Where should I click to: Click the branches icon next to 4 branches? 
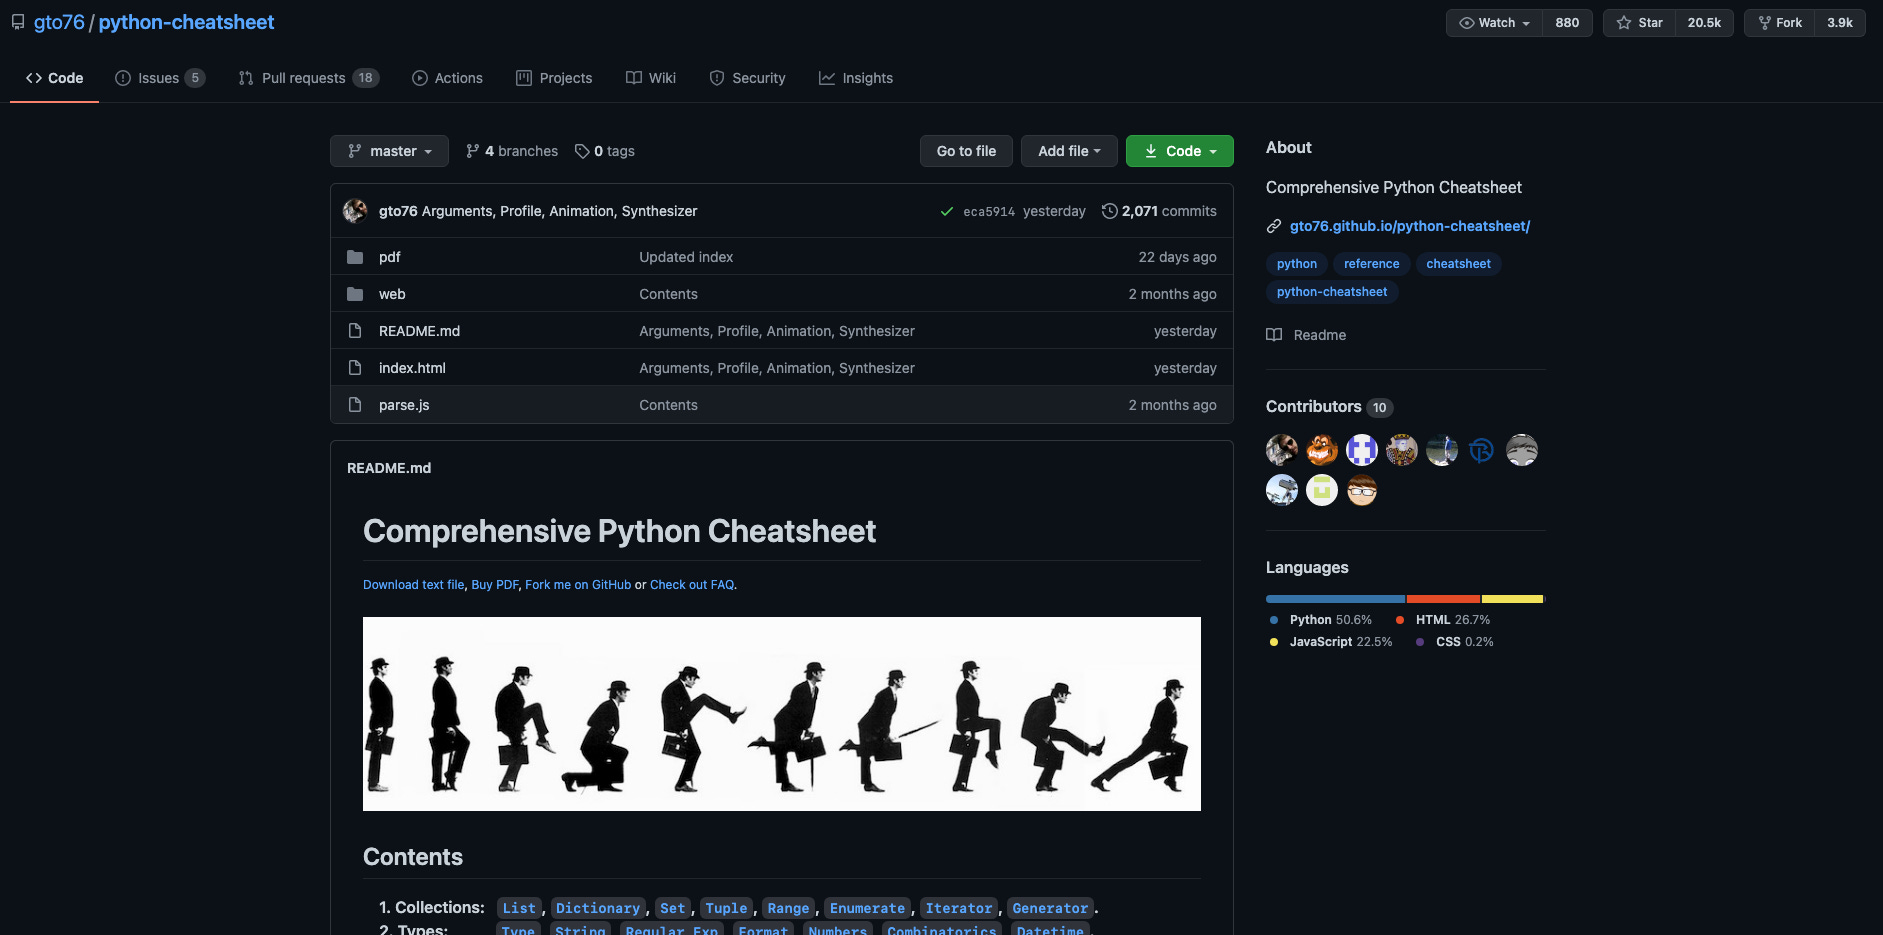(473, 151)
